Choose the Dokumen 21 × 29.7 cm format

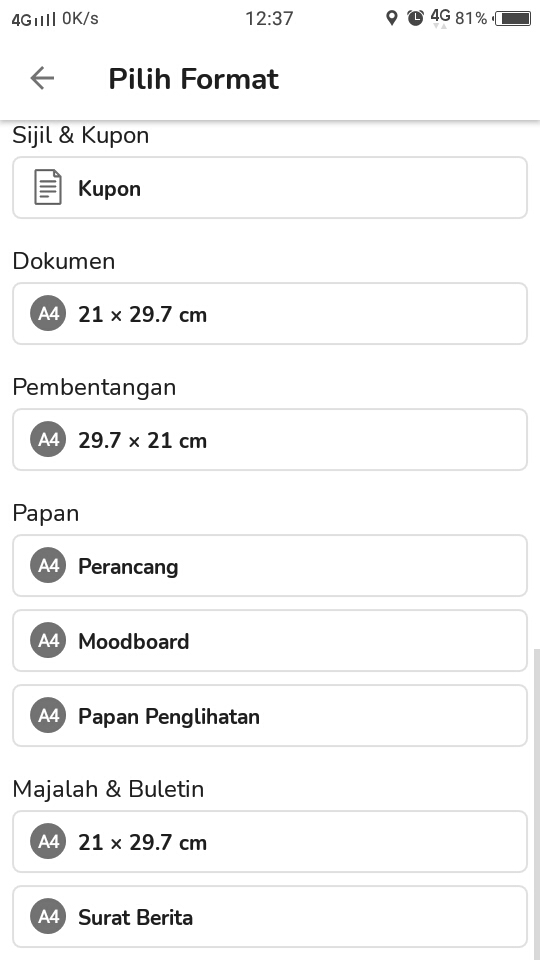pyautogui.click(x=270, y=313)
